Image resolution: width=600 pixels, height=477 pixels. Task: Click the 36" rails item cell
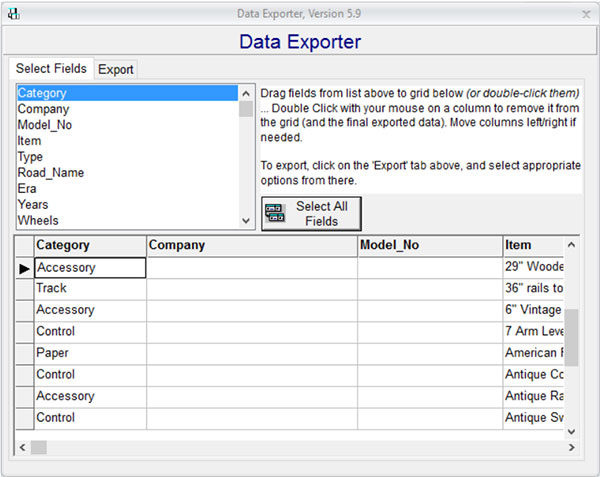coord(533,288)
